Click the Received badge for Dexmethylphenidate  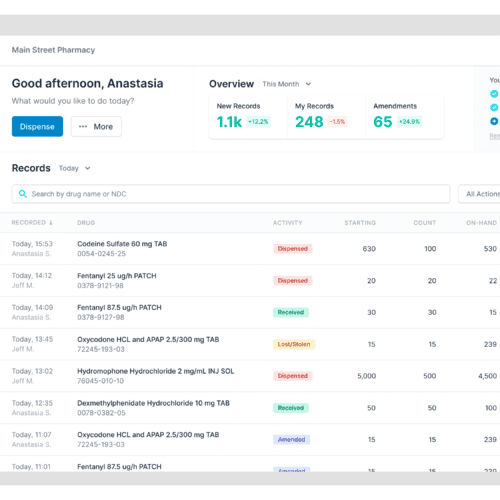point(291,408)
